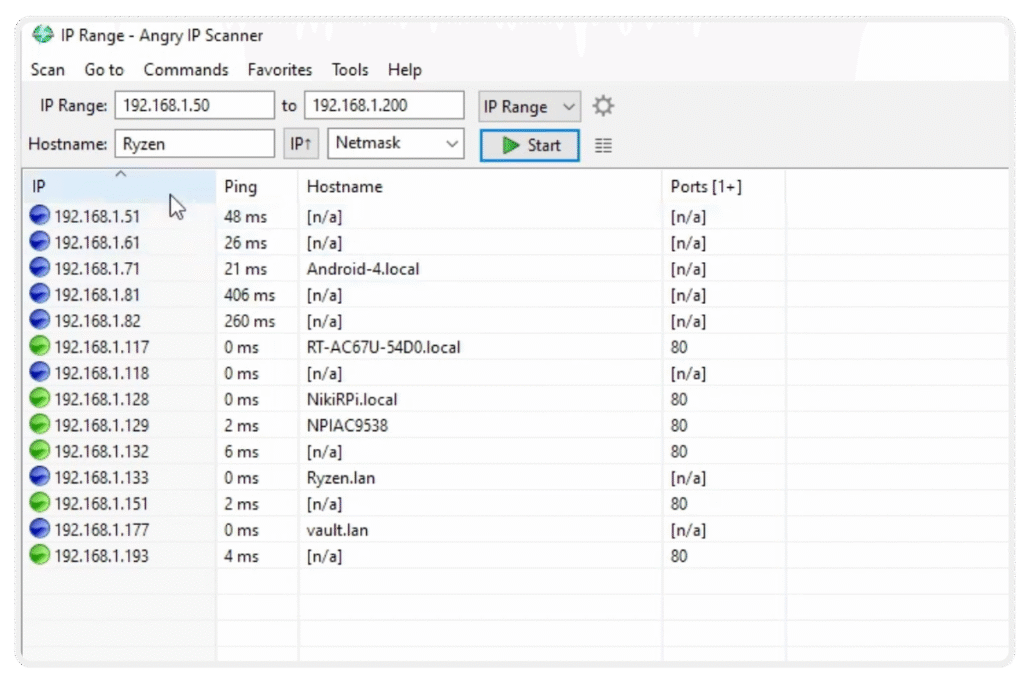Screen dimensions: 1024x683
Task: Select hostname NikiRPi.local
Action: tap(351, 400)
